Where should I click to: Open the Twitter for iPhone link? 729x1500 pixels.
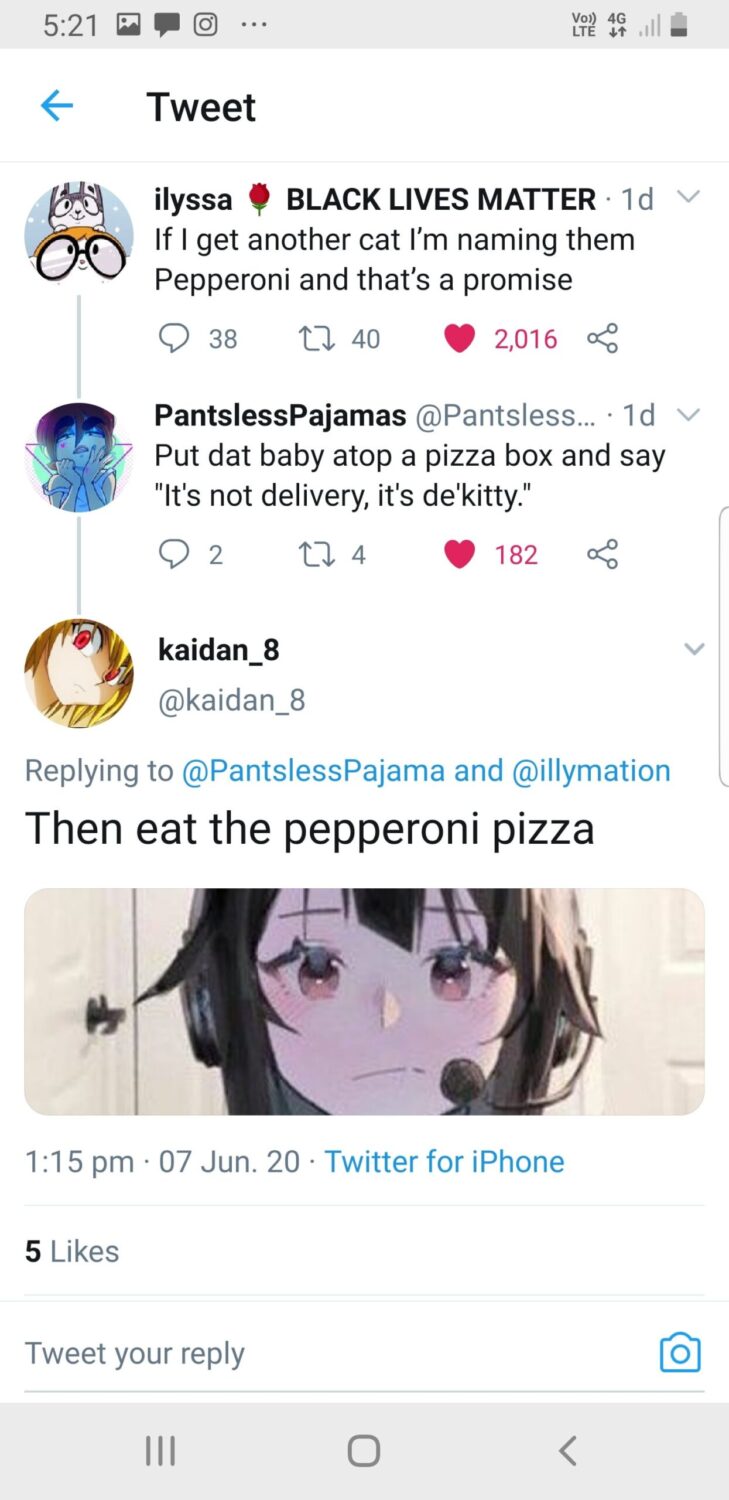point(444,1161)
